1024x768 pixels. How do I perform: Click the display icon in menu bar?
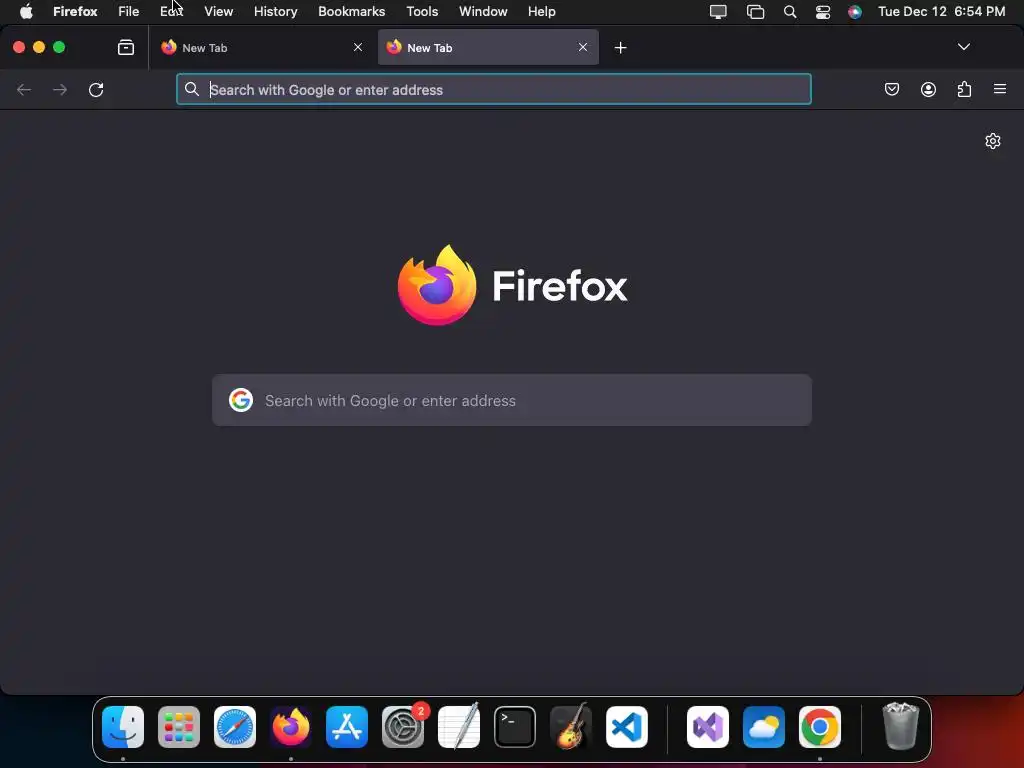[x=718, y=12]
